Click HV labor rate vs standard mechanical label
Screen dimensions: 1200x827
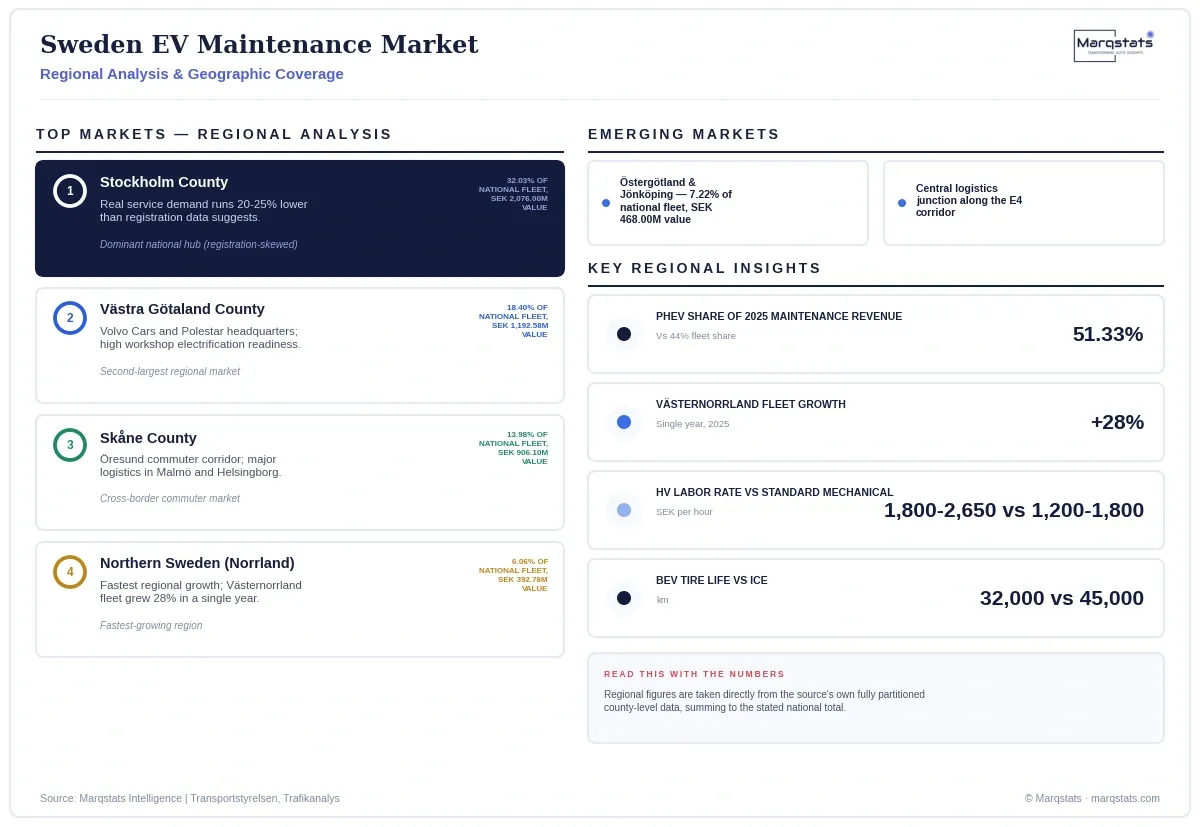tap(775, 492)
